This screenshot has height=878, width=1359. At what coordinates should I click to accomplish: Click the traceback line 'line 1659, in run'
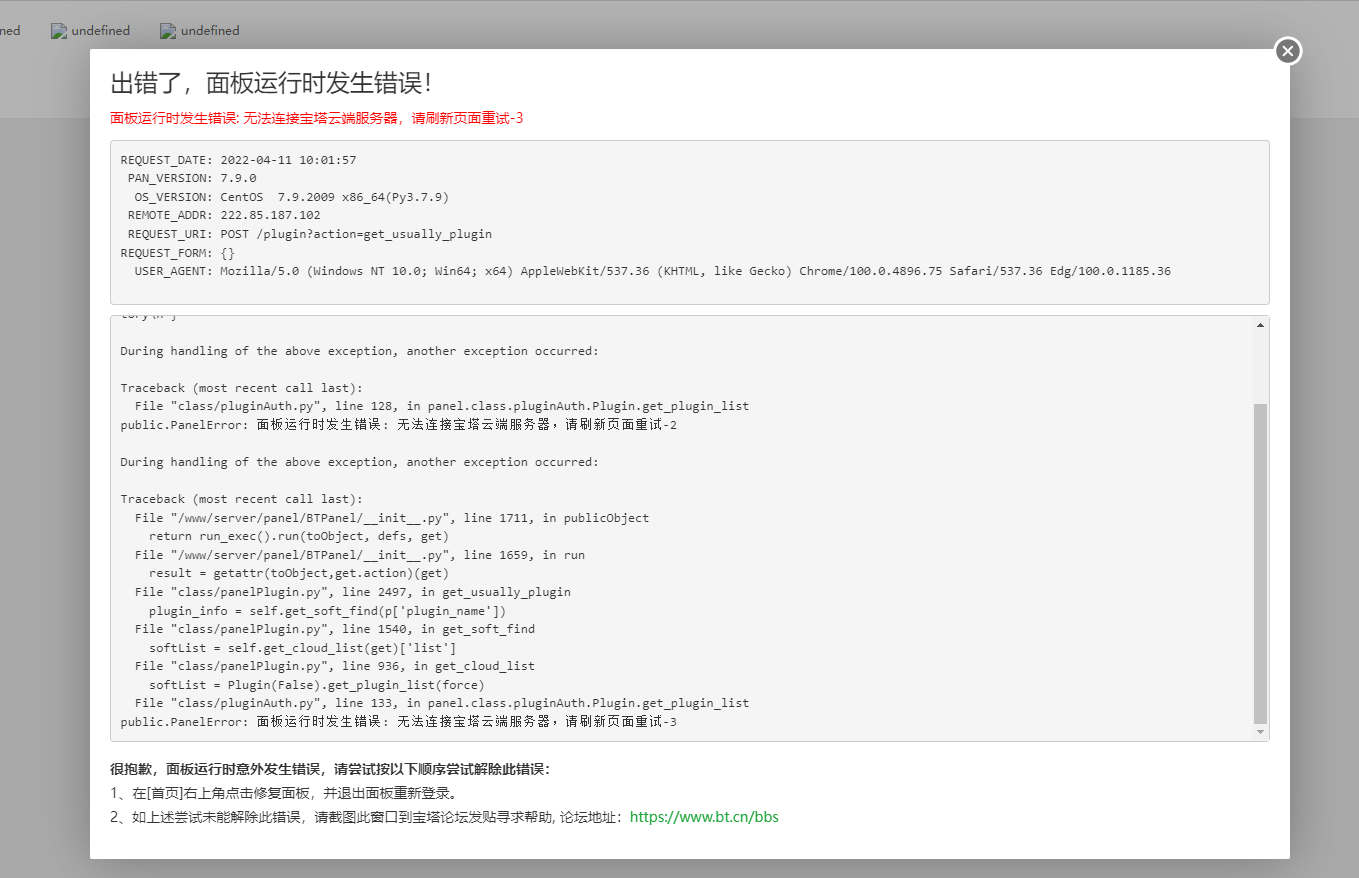click(360, 555)
